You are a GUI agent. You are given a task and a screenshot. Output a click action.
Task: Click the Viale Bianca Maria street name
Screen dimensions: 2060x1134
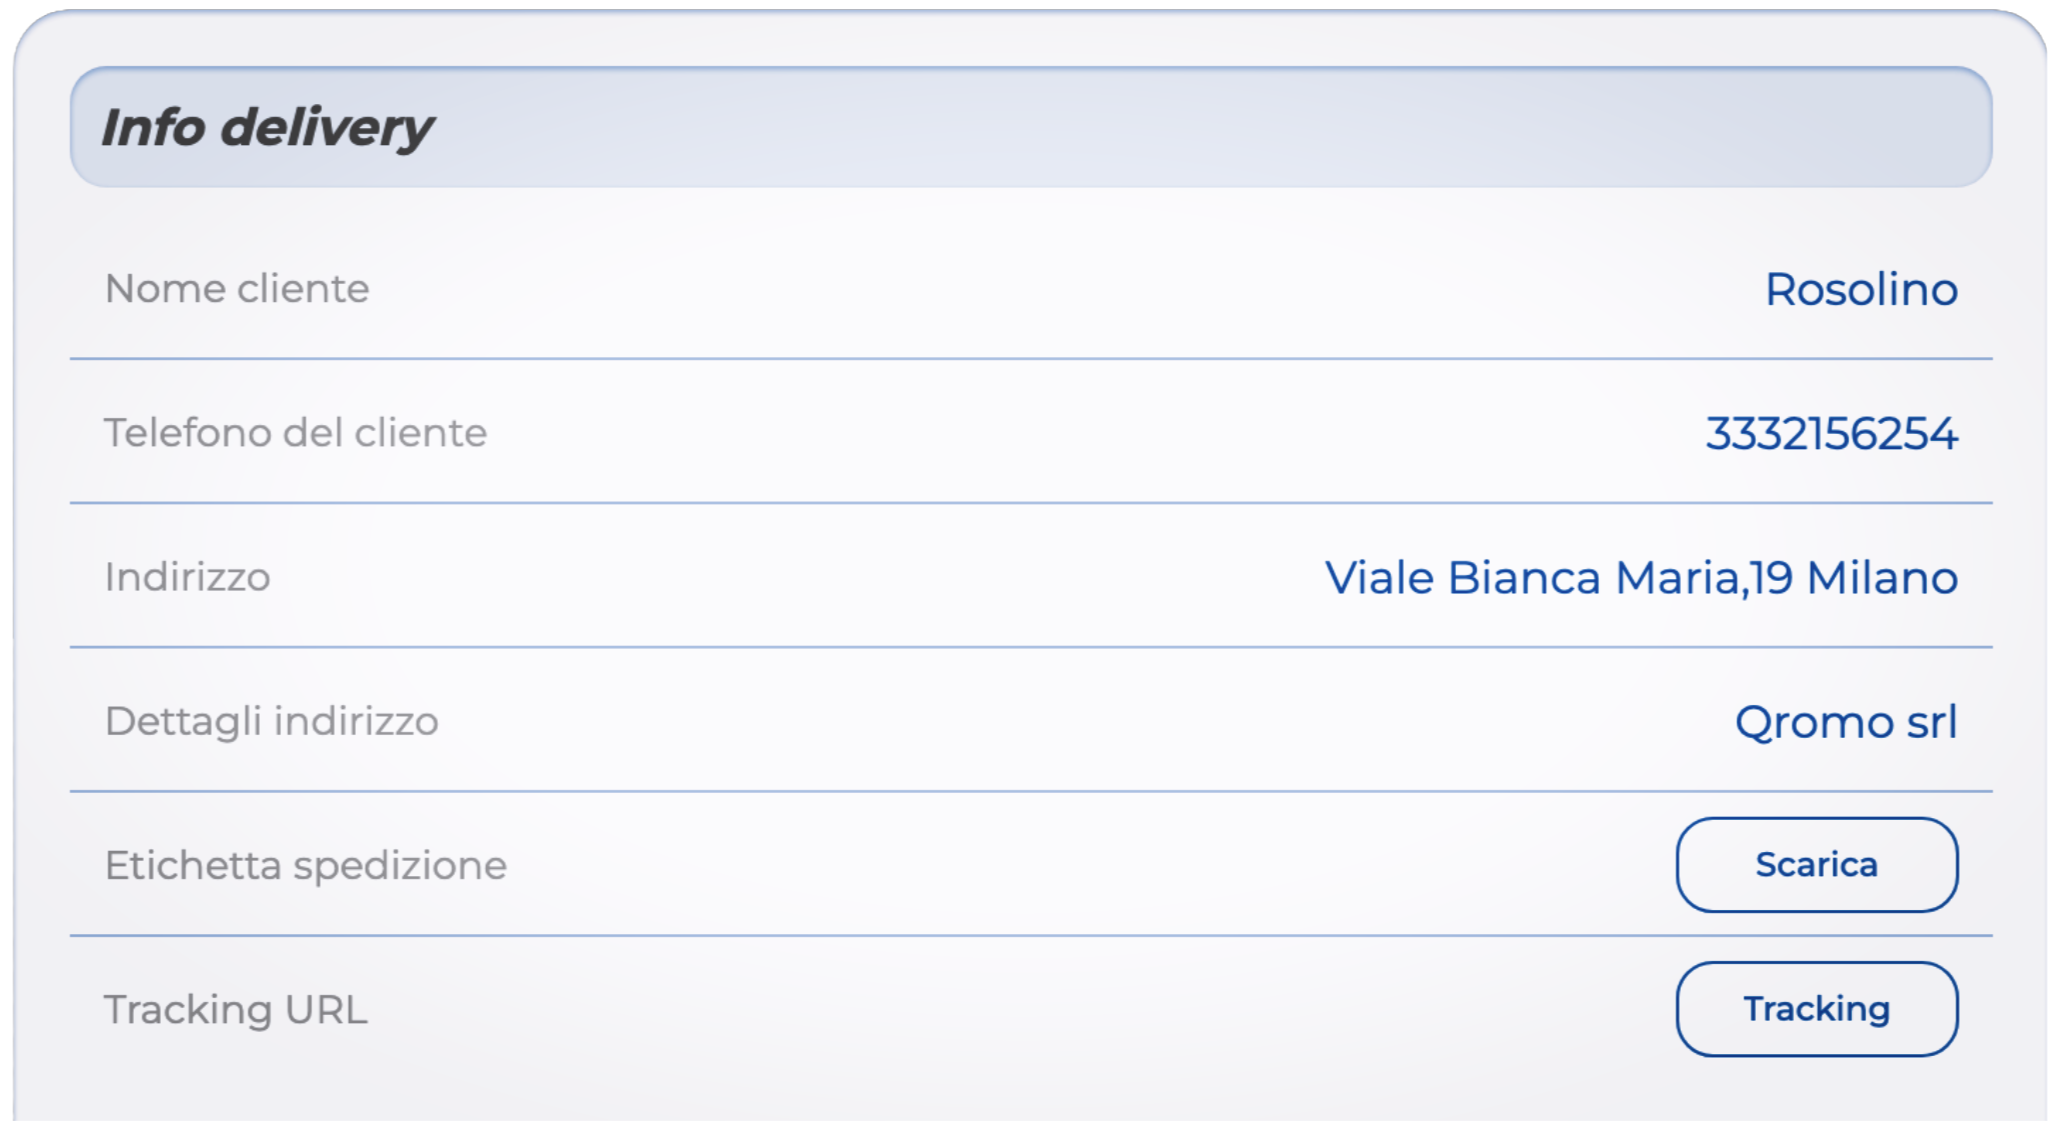click(1532, 578)
